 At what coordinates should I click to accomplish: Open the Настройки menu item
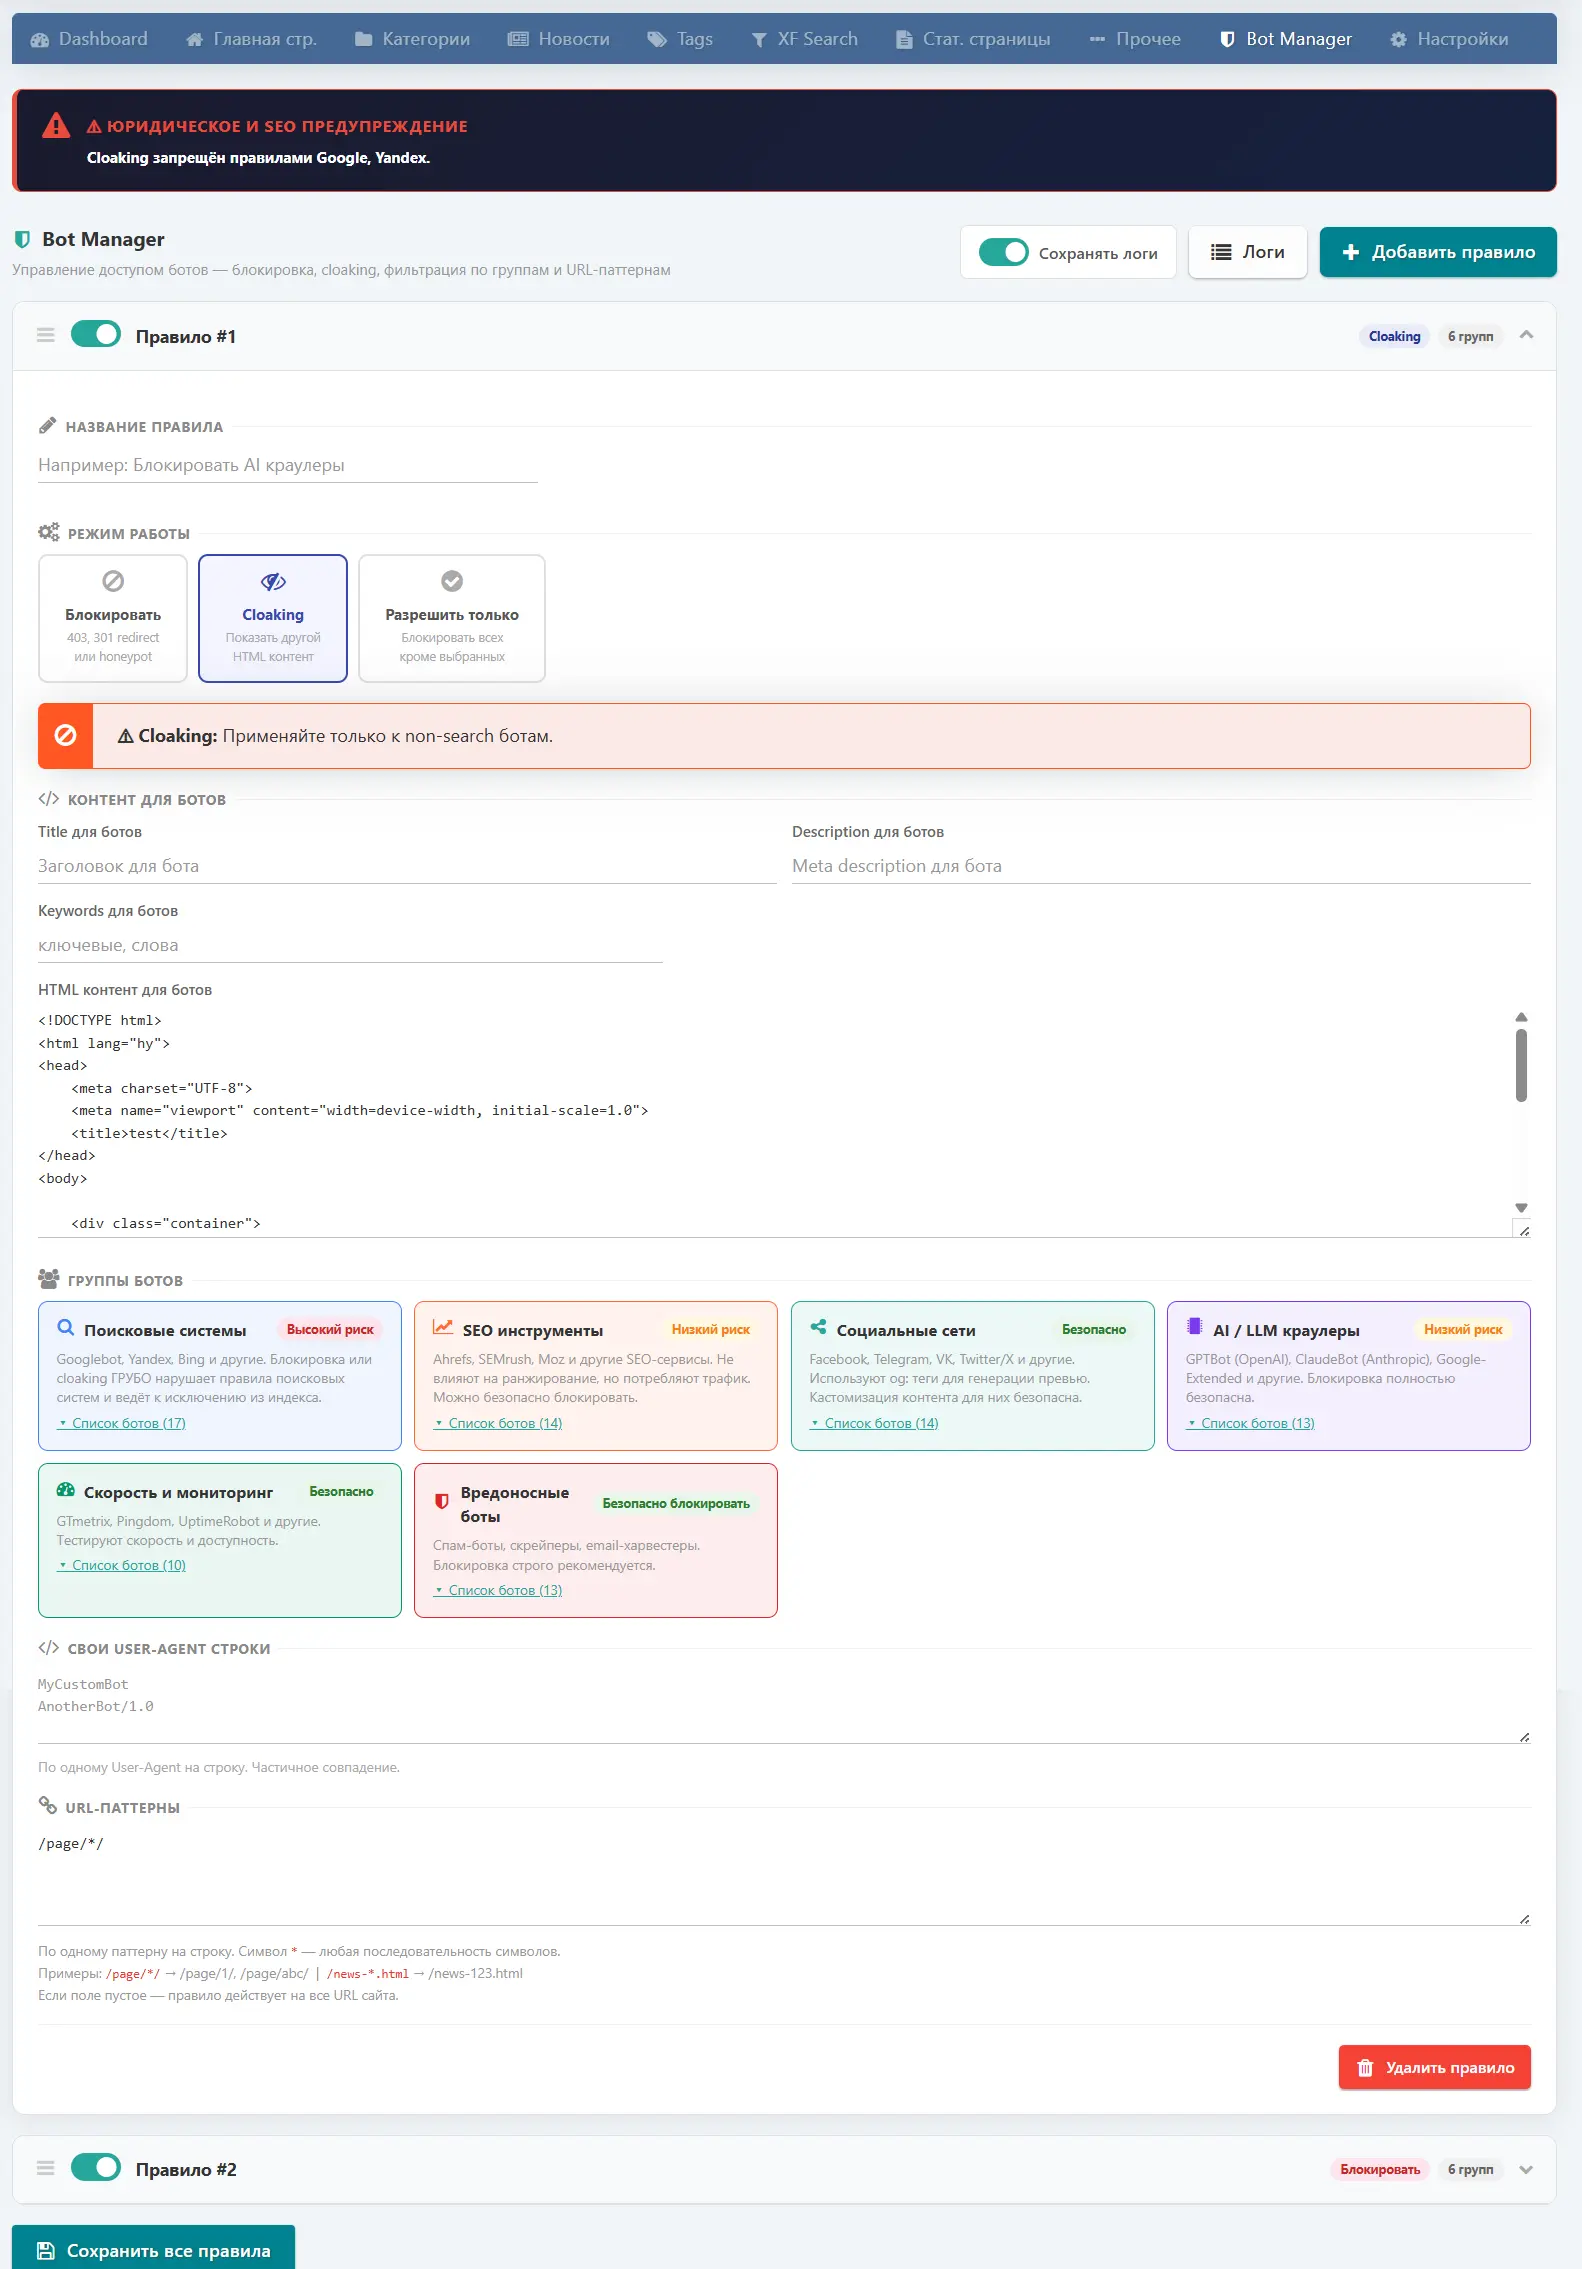pos(1449,39)
